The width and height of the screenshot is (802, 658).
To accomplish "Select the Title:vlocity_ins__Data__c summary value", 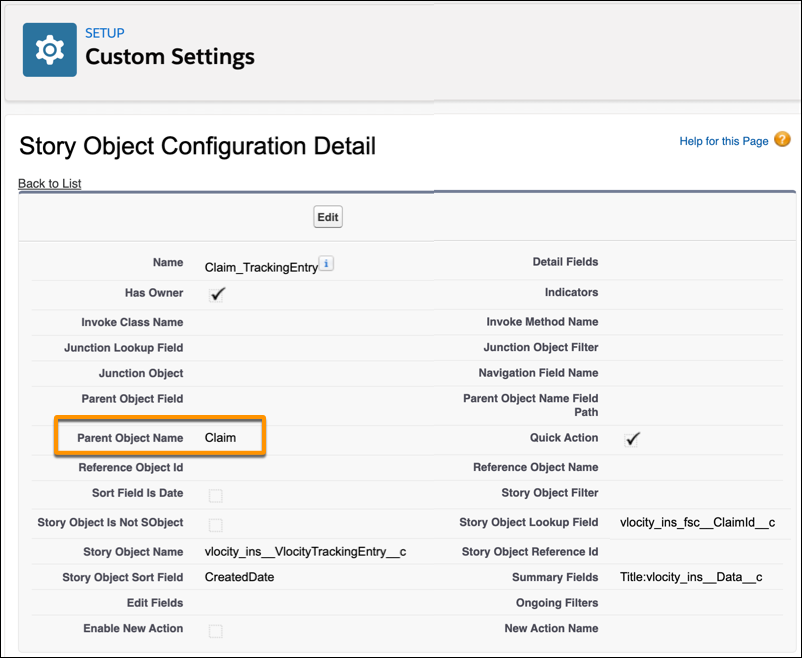I will click(691, 577).
